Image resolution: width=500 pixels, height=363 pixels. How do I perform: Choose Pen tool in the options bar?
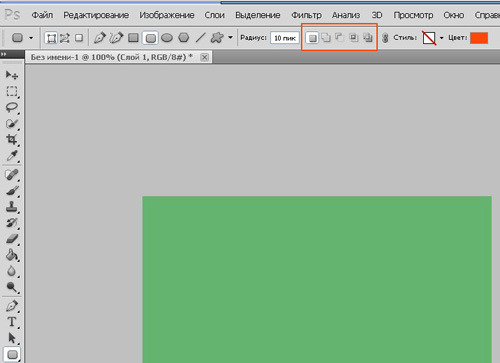(99, 38)
